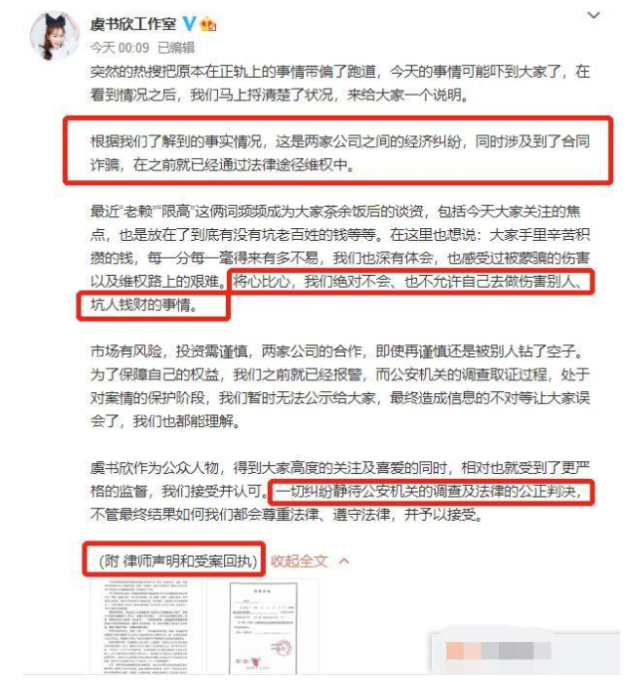Viewport: 641px width, 682px height.
Task: Open the lawyer statement image thumbnail
Action: [x=146, y=626]
